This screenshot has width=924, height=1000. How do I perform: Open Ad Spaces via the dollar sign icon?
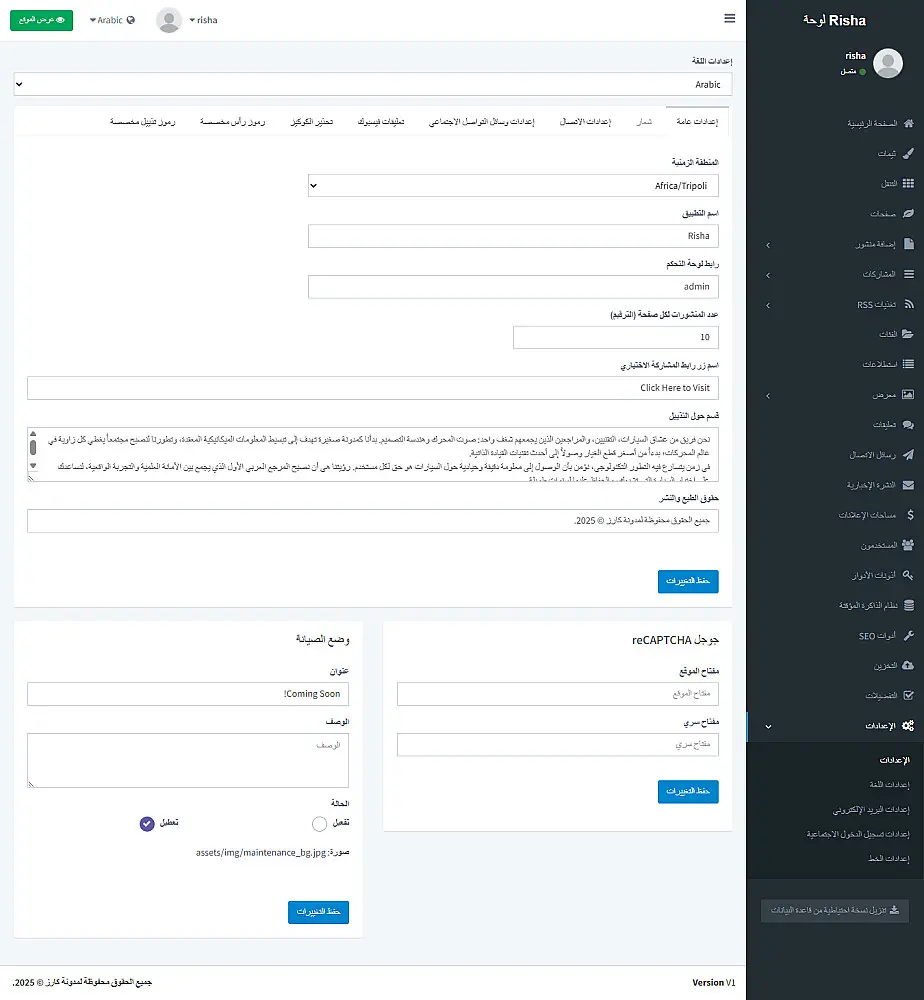click(910, 514)
